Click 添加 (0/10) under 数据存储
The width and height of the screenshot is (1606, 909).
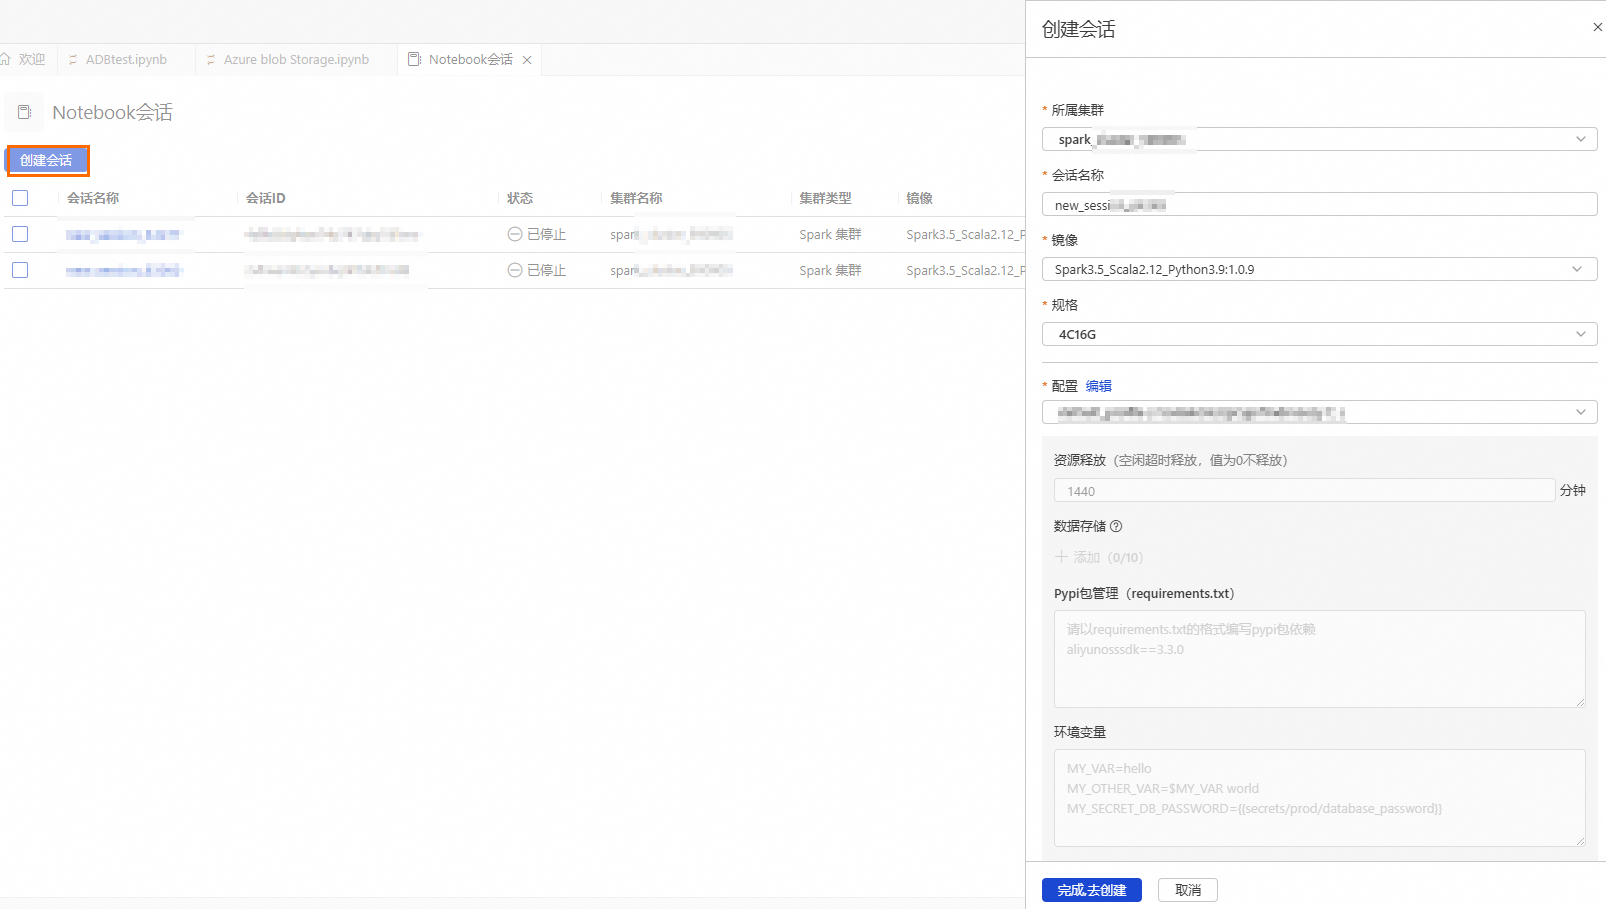click(x=1098, y=557)
